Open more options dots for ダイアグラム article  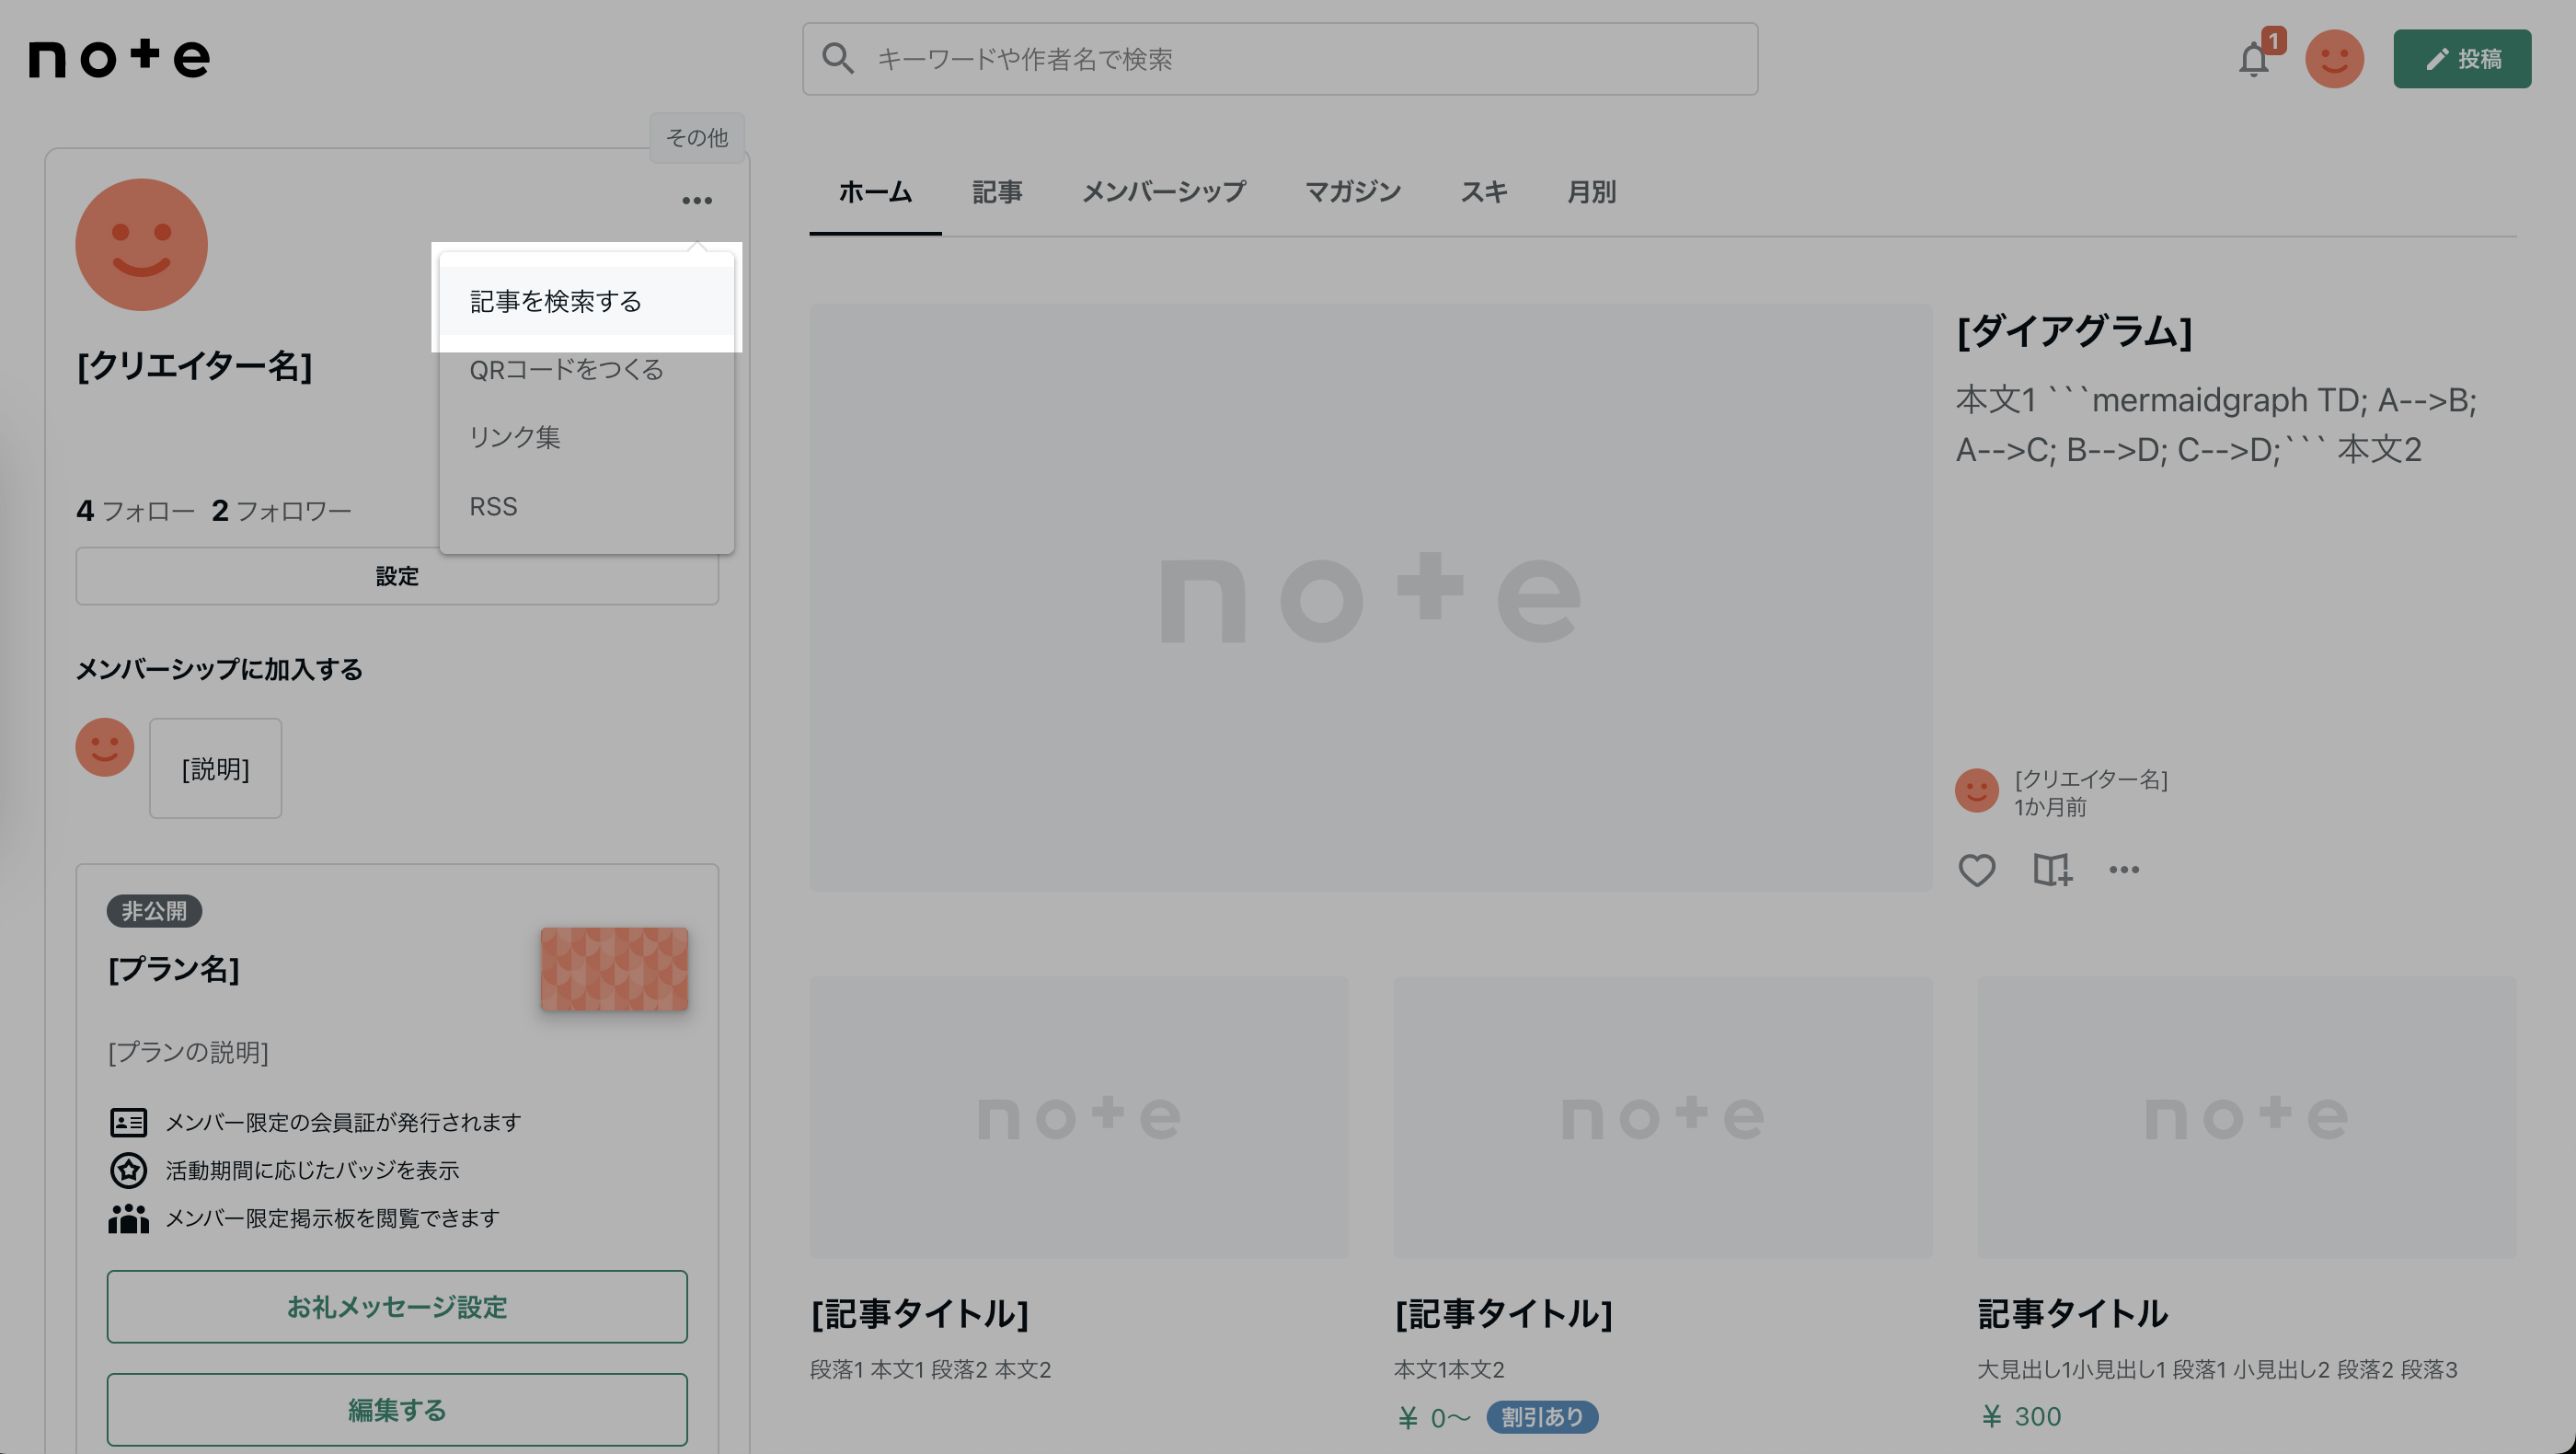[2124, 870]
